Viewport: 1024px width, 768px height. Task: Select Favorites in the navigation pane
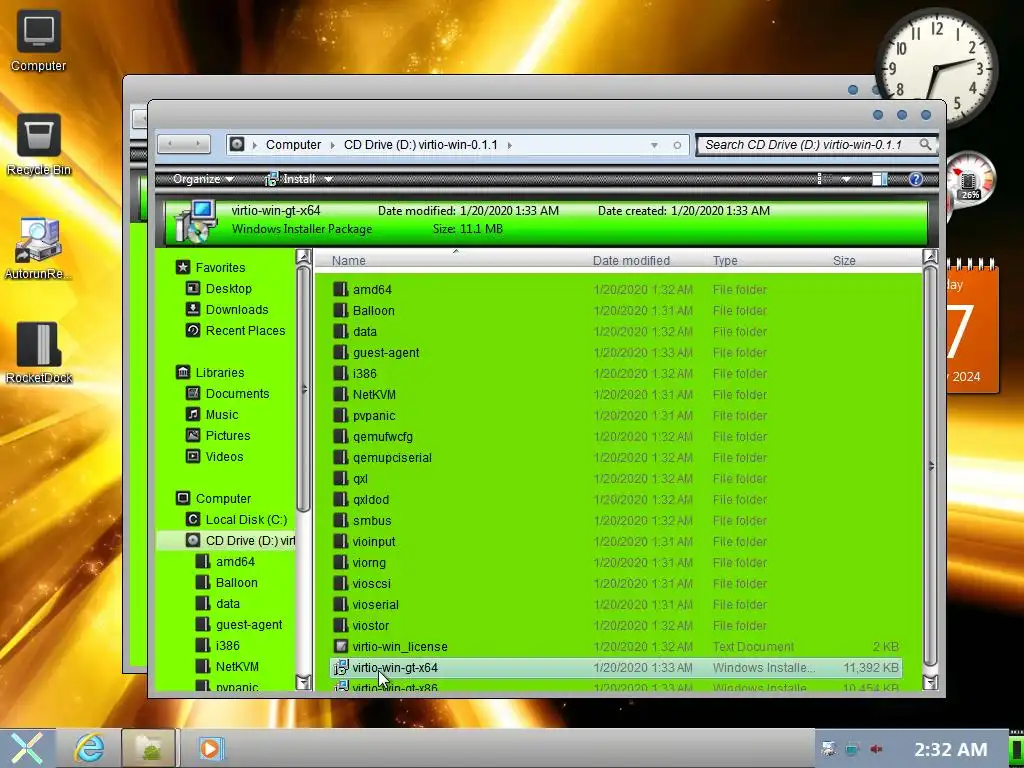[210, 267]
